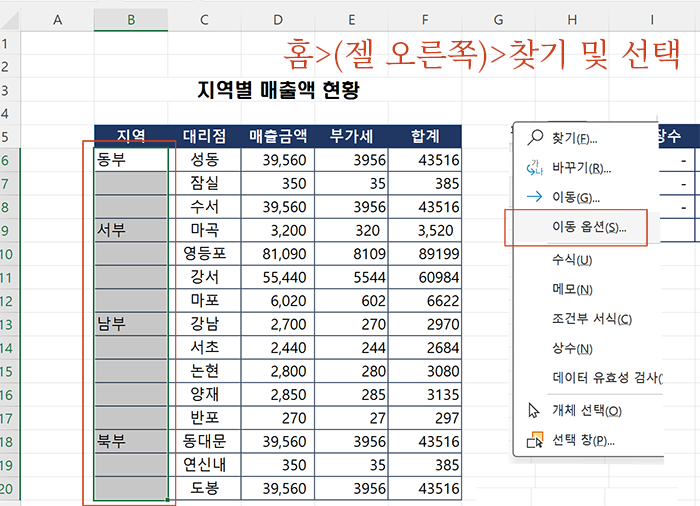Viewport: 700px width, 506px height.
Task: Click the 대리점 header cell
Action: pos(204,136)
